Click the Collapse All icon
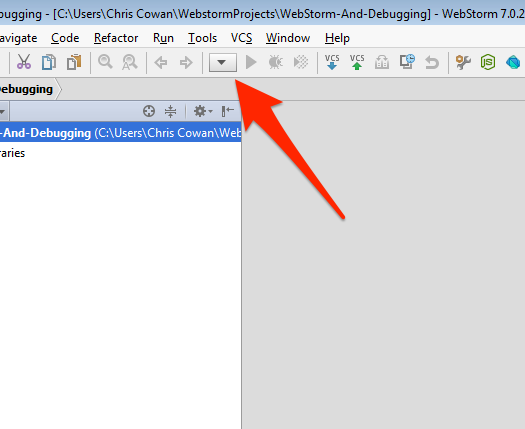The width and height of the screenshot is (525, 429). coord(170,111)
